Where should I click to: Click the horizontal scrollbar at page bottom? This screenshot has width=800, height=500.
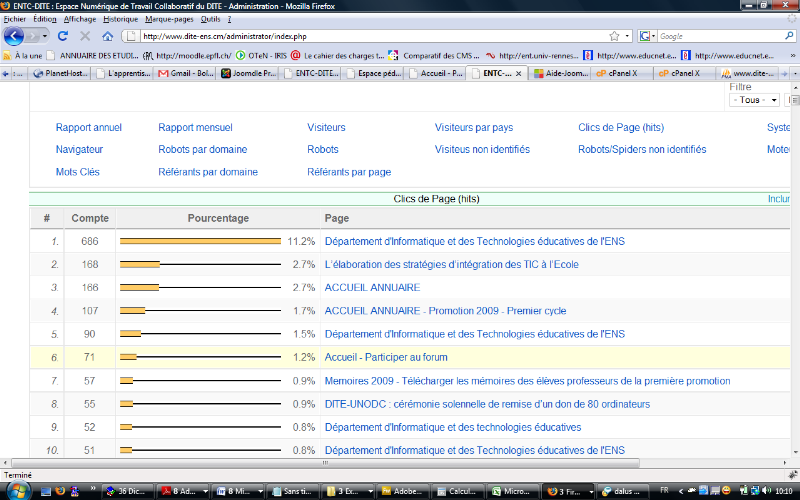pyautogui.click(x=400, y=464)
